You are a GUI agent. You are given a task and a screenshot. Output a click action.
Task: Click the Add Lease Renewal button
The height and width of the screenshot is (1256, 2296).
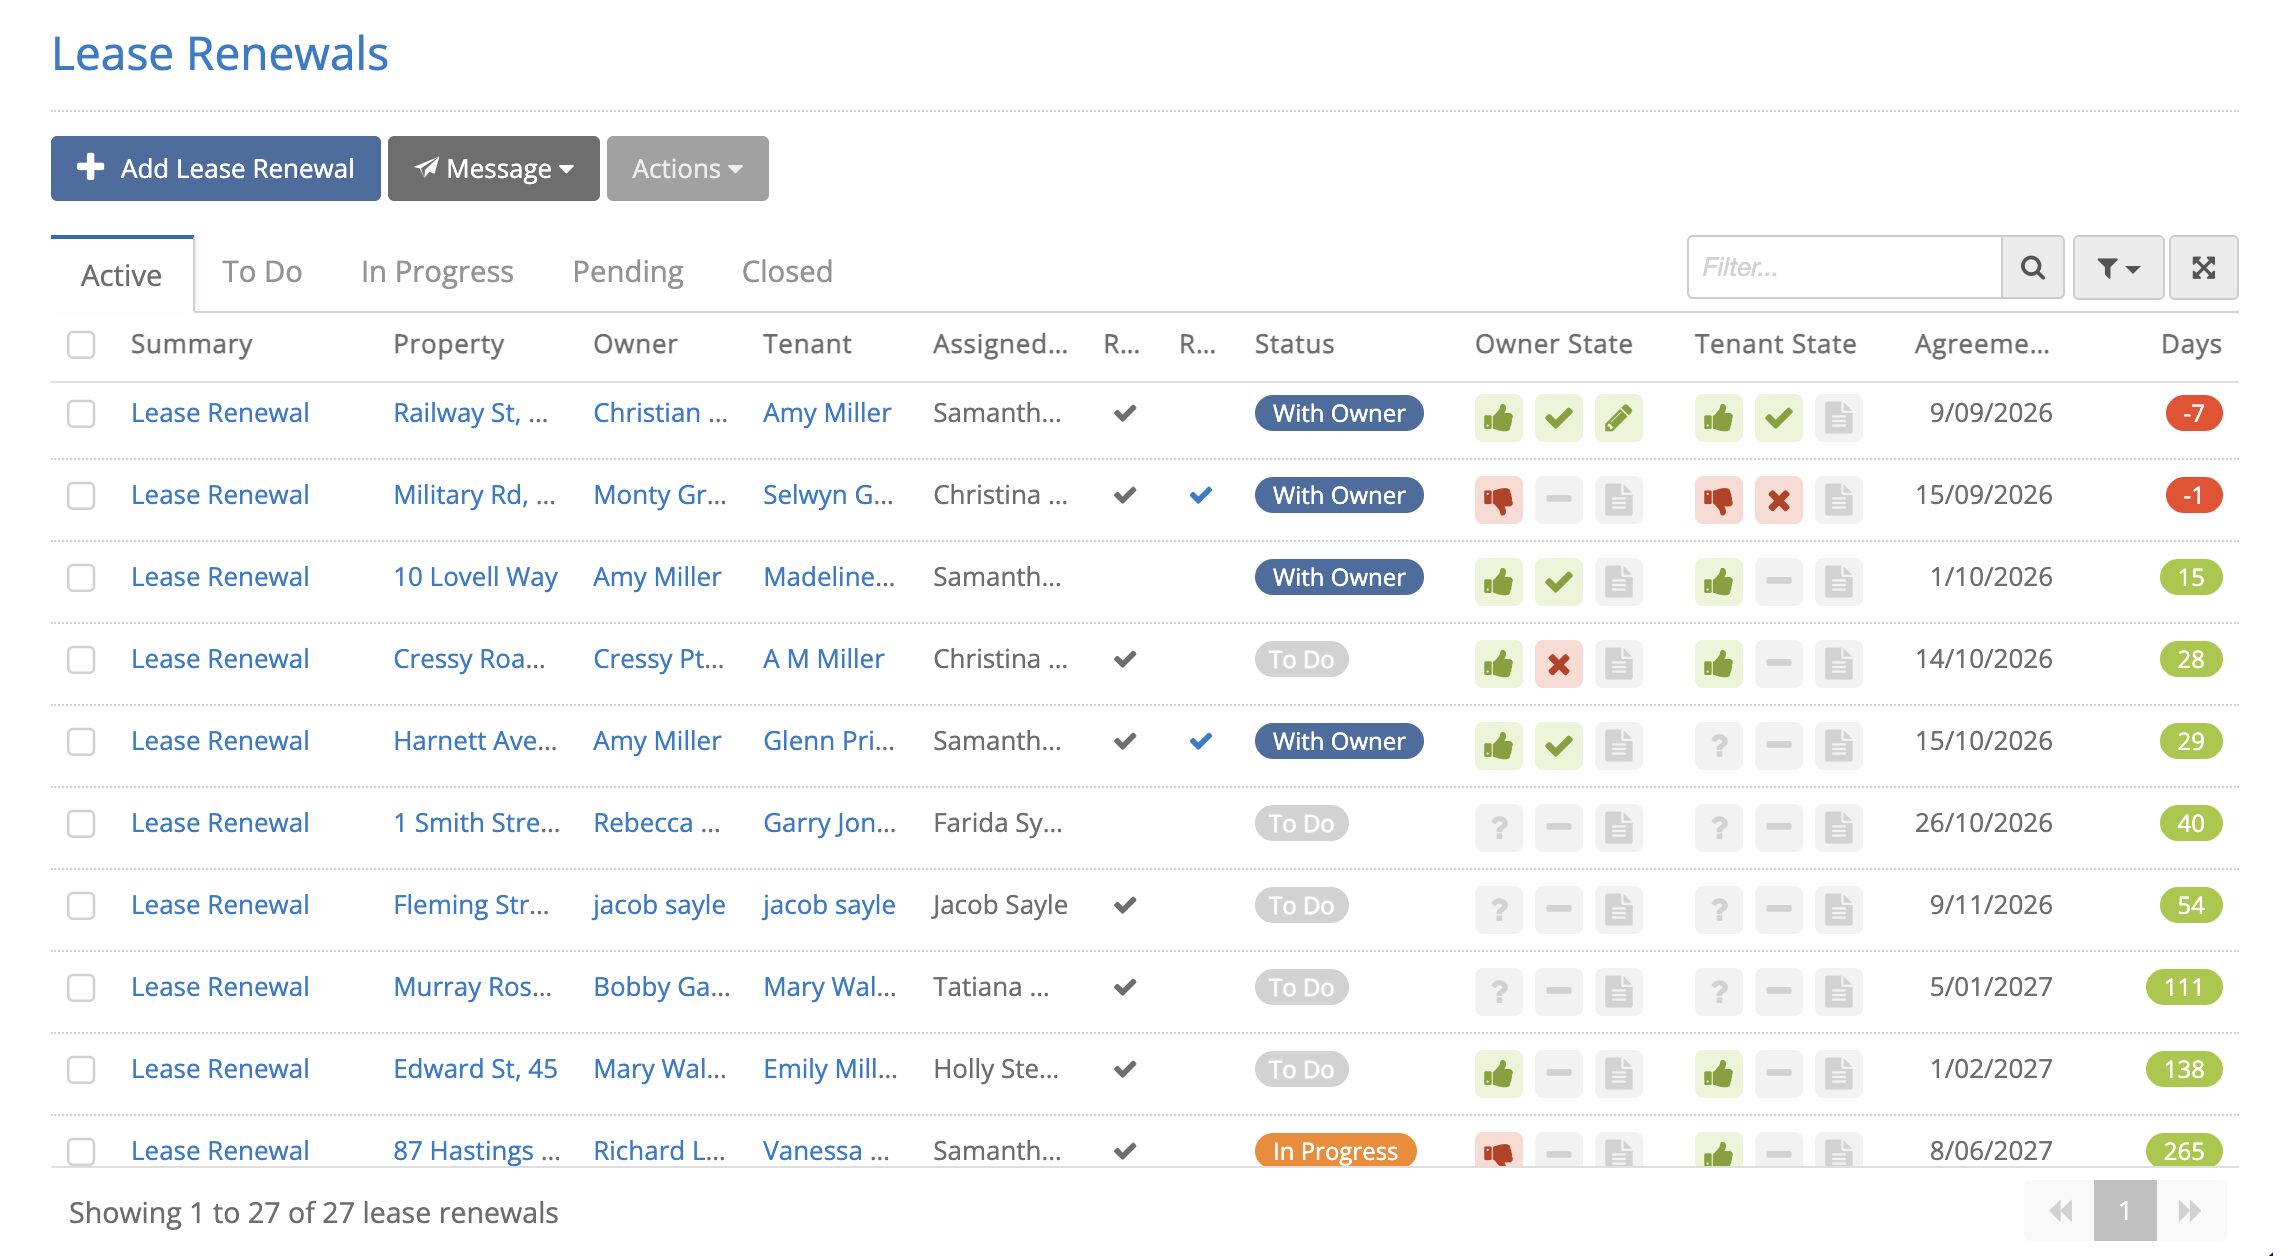coord(216,168)
